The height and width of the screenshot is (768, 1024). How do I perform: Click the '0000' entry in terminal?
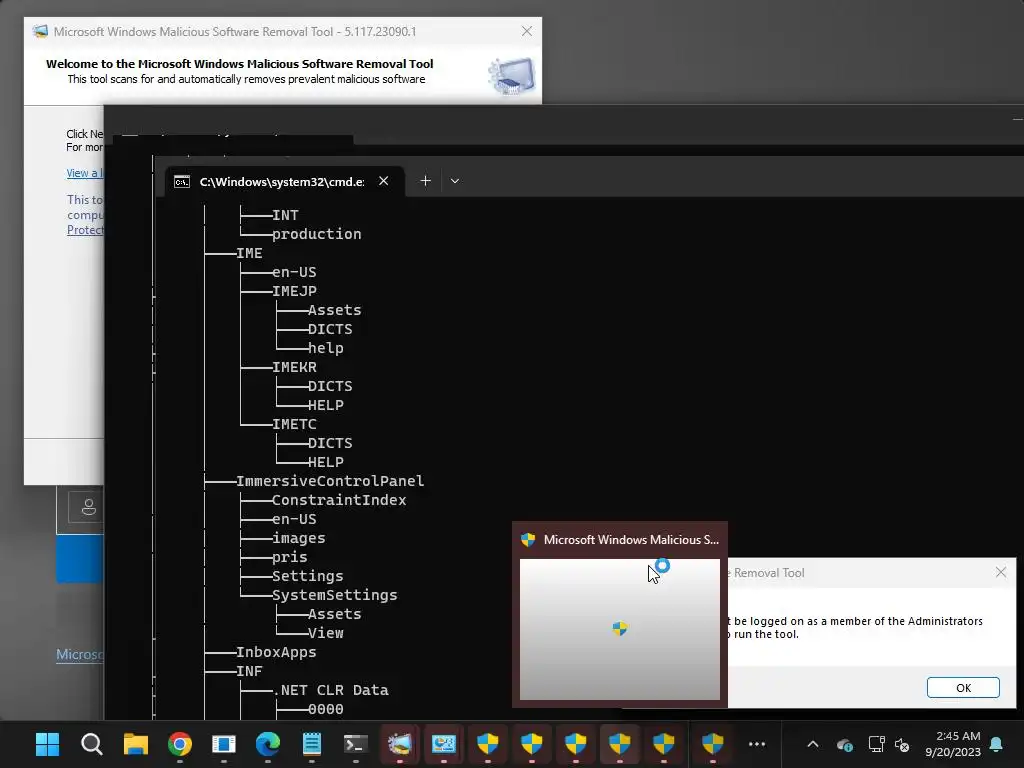coord(325,709)
